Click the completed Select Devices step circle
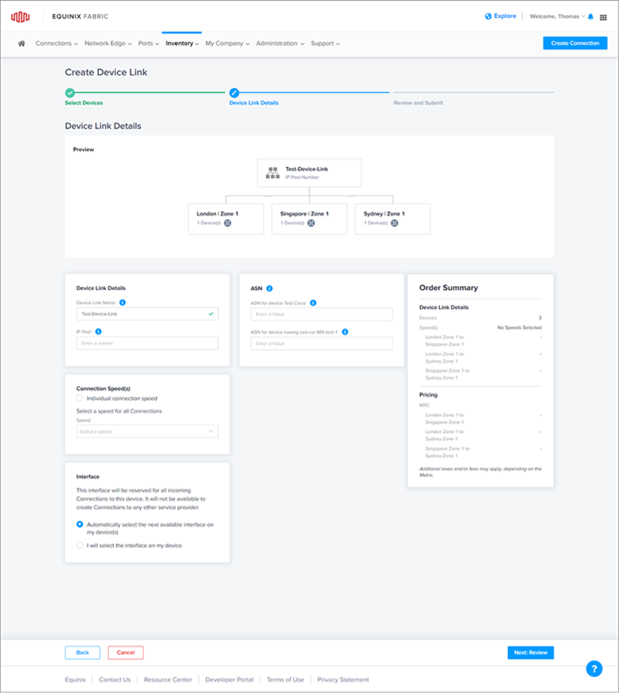Image resolution: width=619 pixels, height=693 pixels. (x=70, y=93)
